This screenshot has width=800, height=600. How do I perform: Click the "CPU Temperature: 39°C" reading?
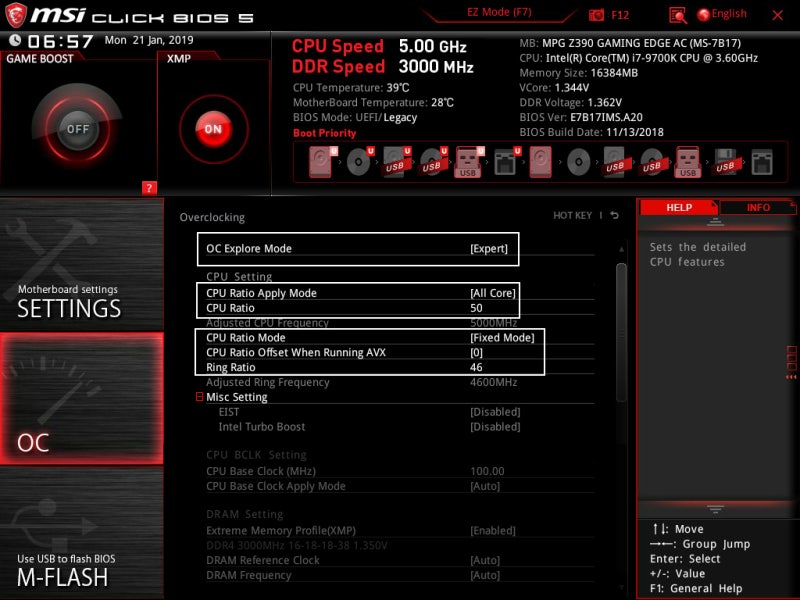click(351, 88)
